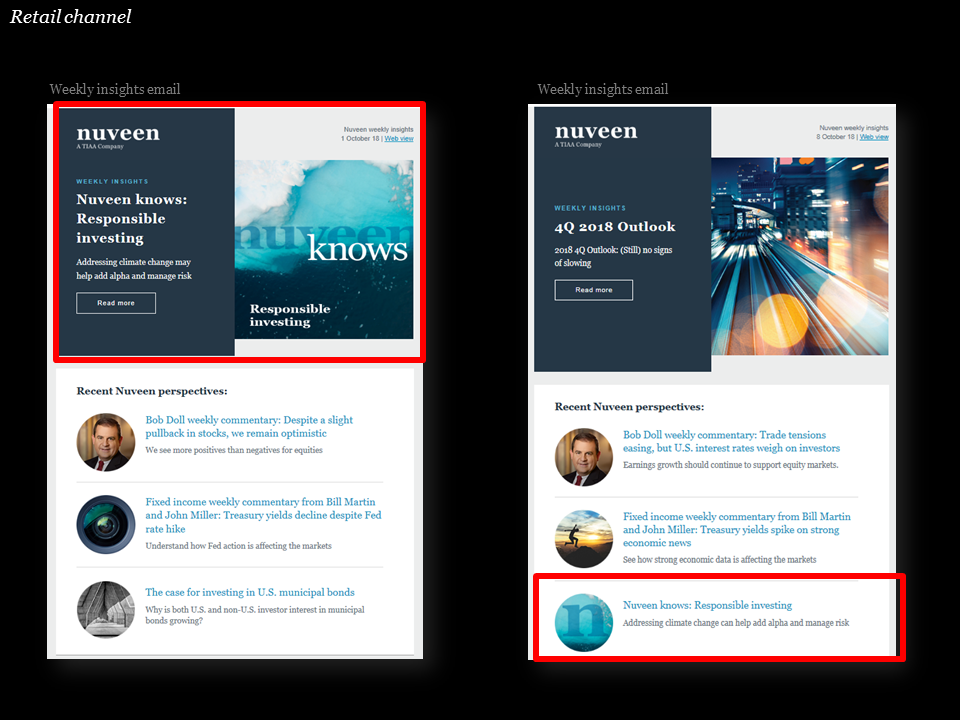
Task: Click 'Addressing climate change can help add alpha' text
Action: 736,623
